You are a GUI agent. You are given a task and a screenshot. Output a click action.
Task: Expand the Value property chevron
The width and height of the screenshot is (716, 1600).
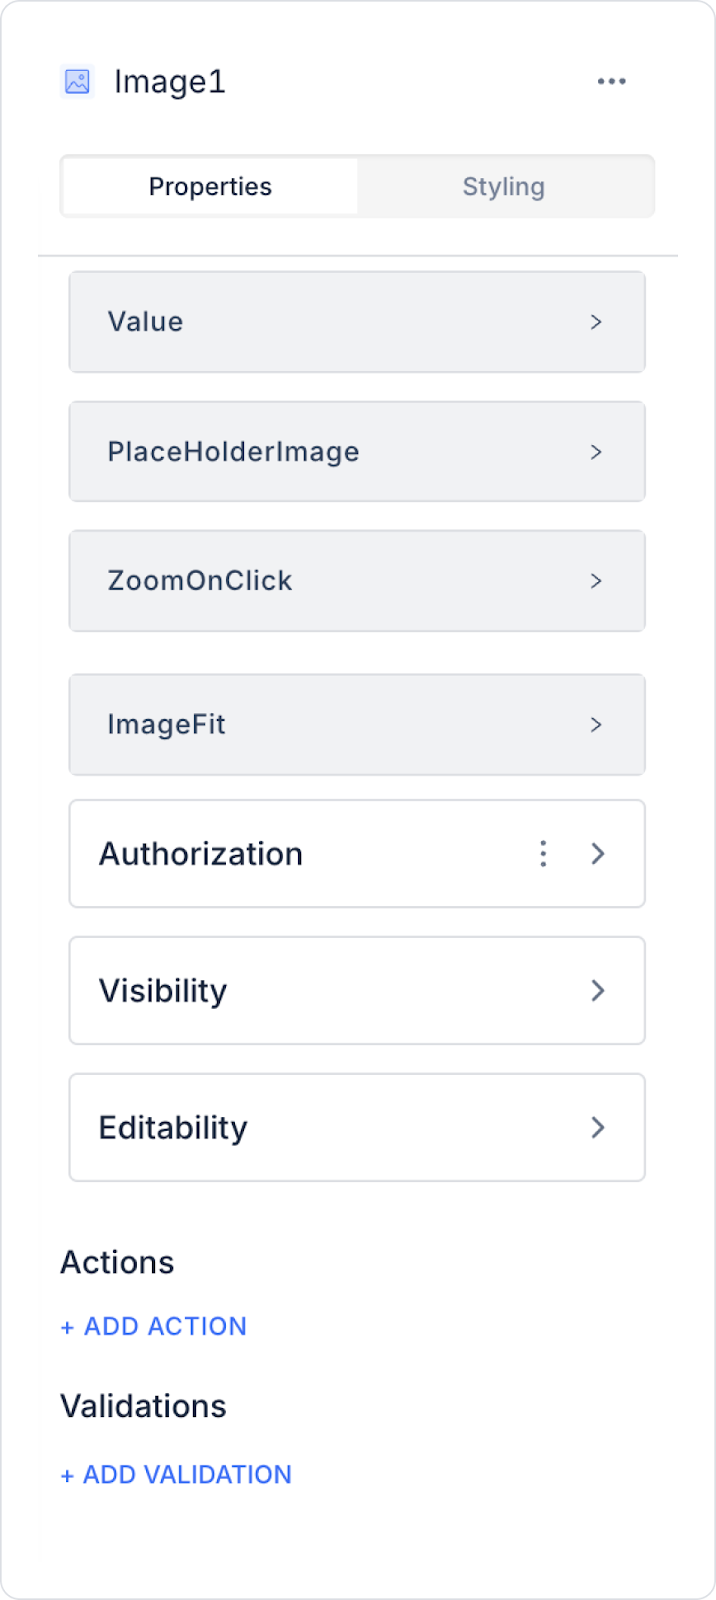coord(596,322)
